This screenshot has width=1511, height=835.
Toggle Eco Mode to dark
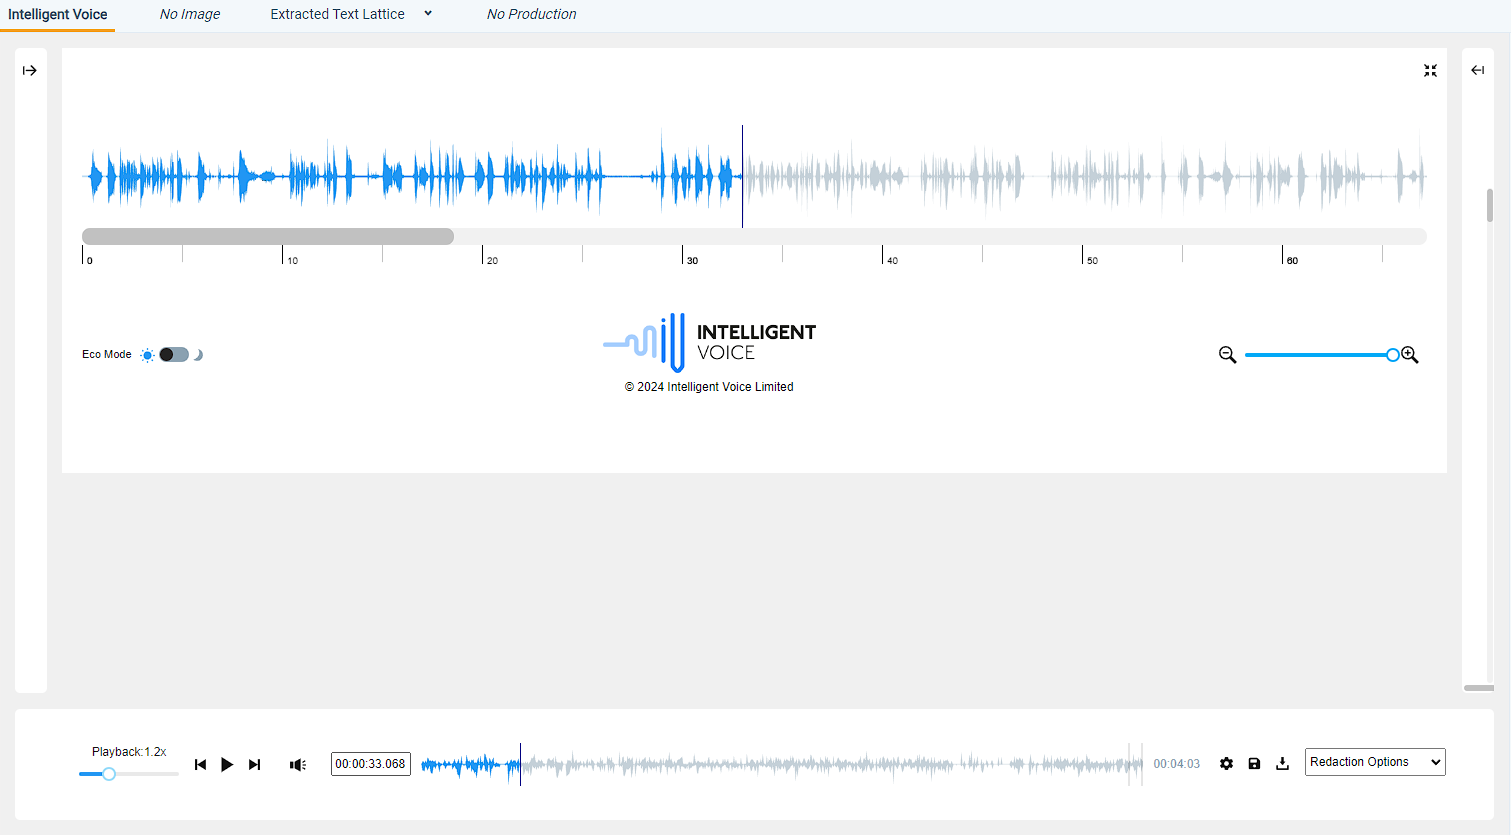pos(173,354)
